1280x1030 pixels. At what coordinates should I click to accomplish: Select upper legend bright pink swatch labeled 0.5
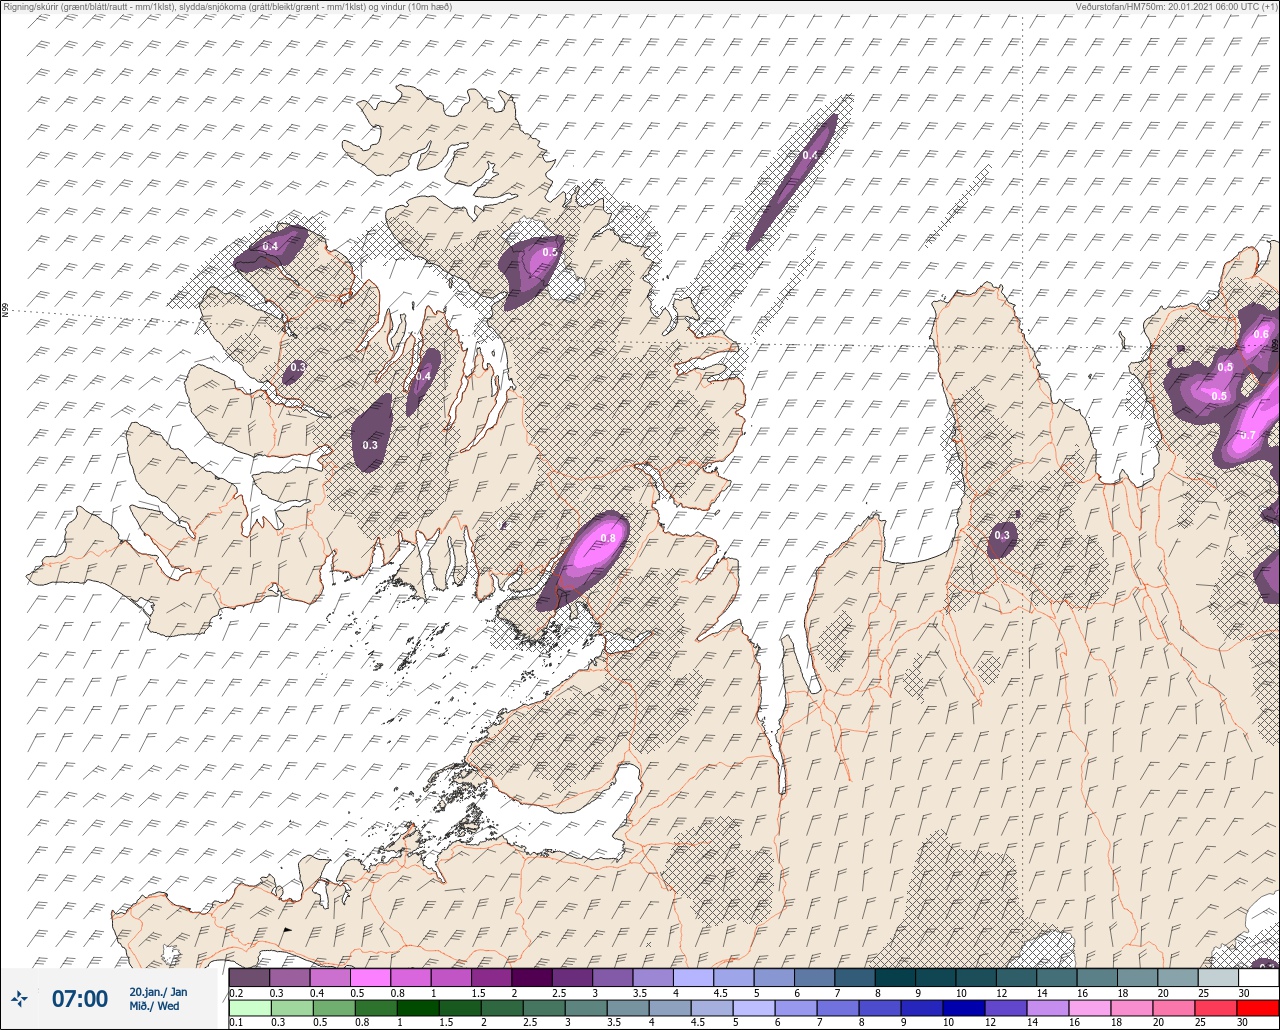click(x=370, y=977)
